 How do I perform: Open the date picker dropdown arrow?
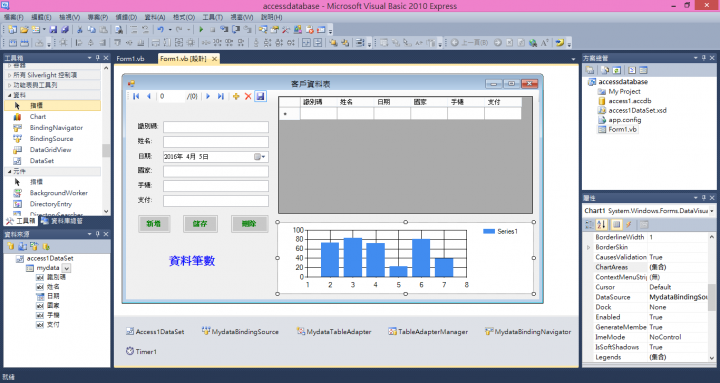[x=264, y=157]
